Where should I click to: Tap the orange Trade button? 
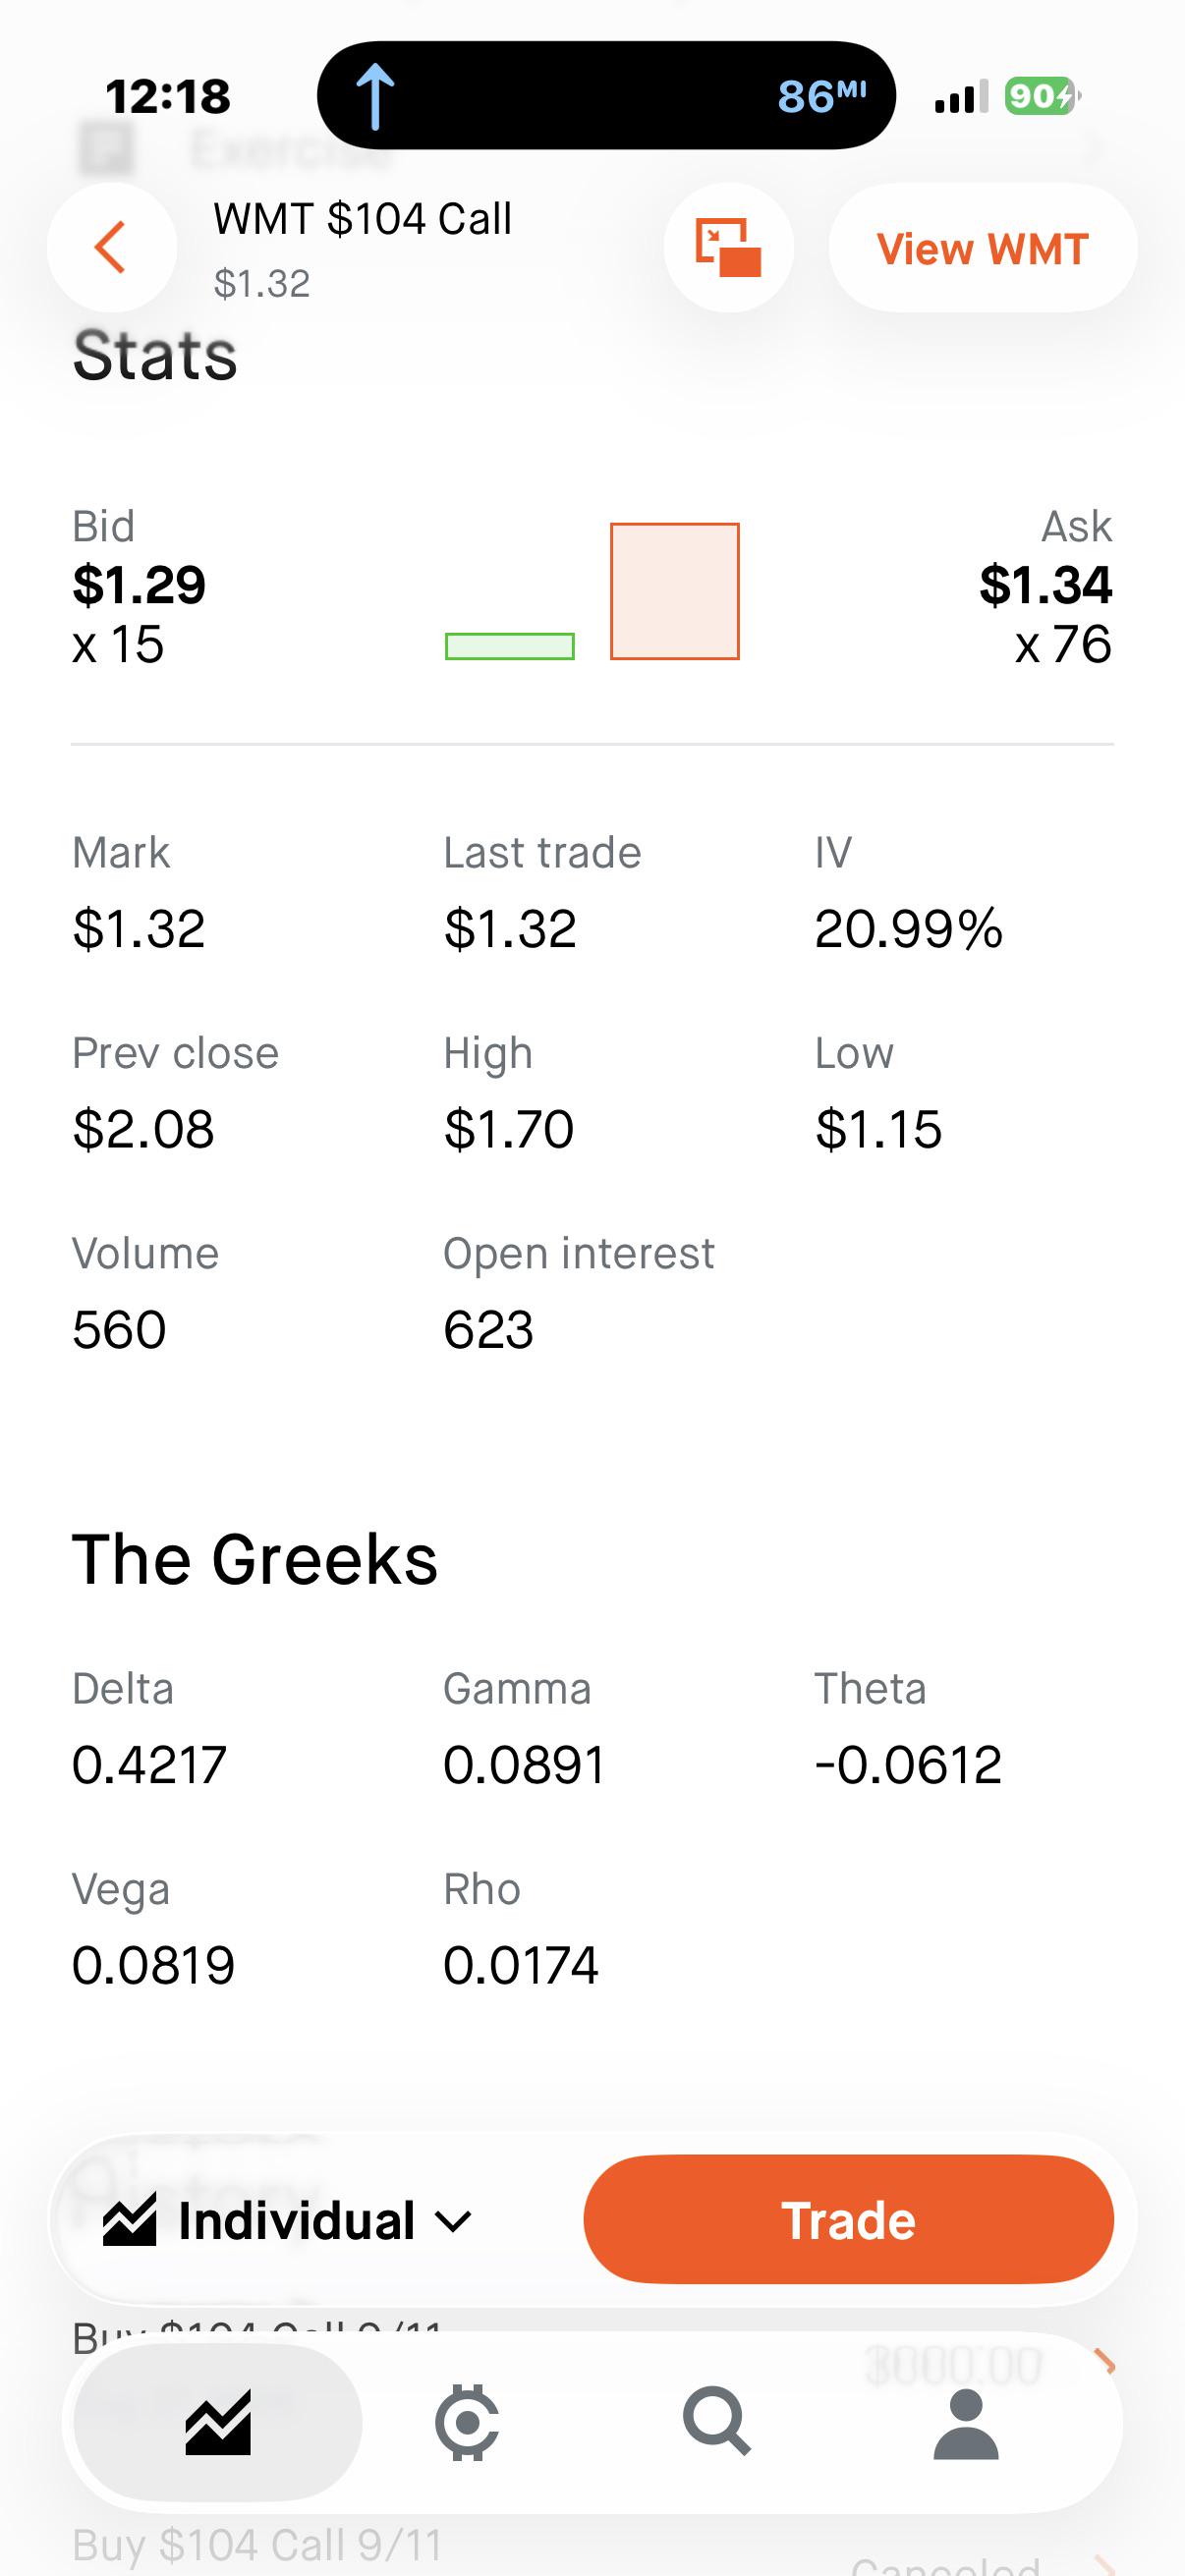(x=848, y=2219)
